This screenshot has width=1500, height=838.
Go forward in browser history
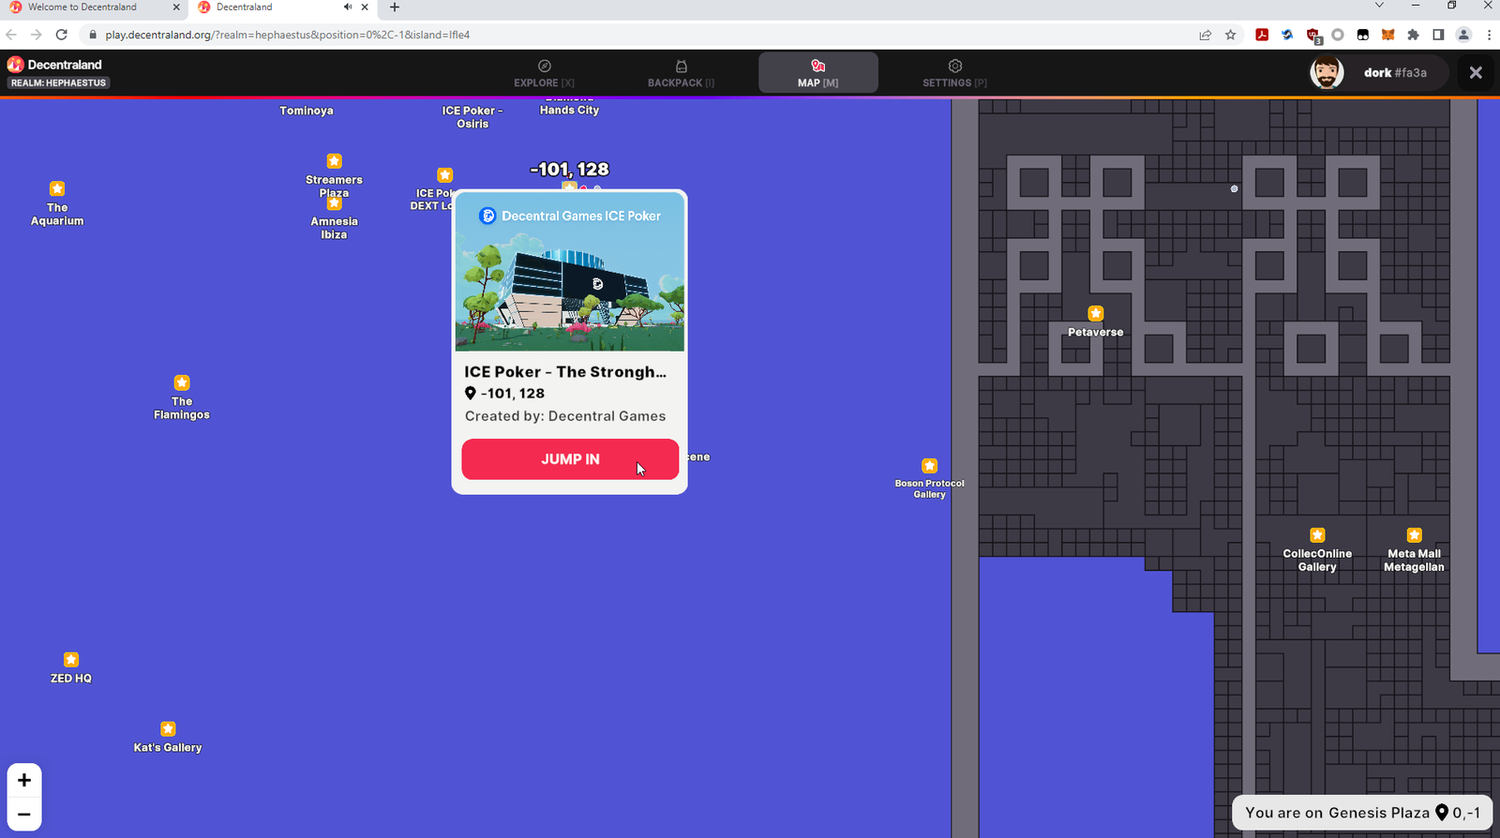(36, 34)
